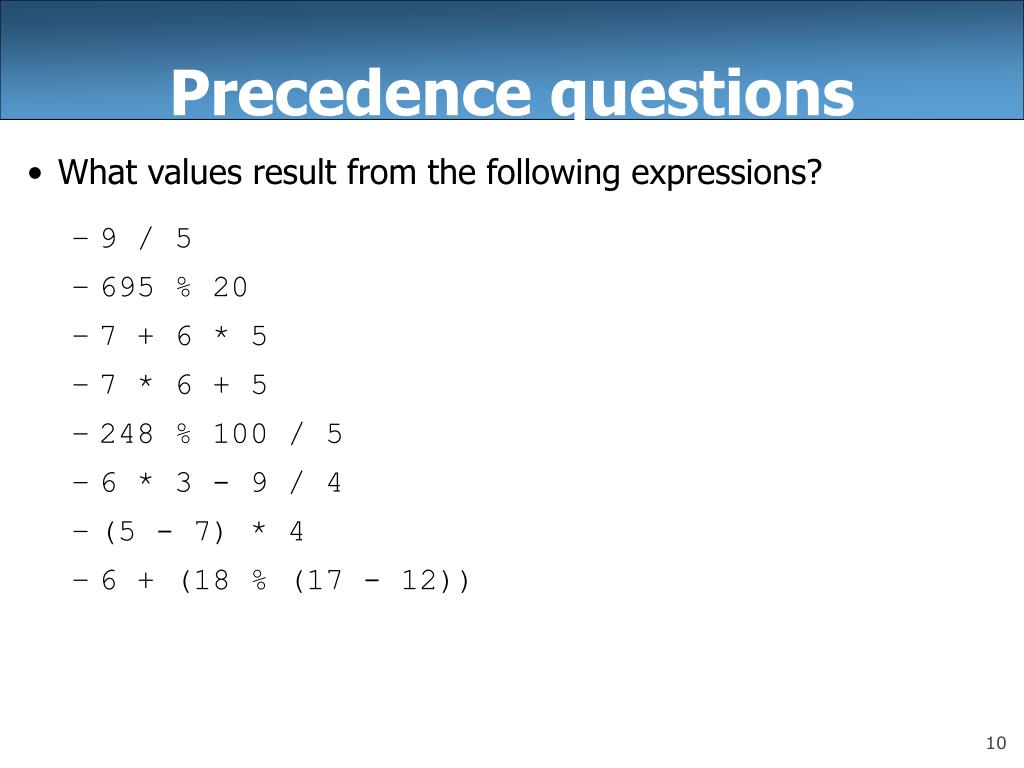Click the number 248 in the fifth expression
The width and height of the screenshot is (1024, 768).
127,434
